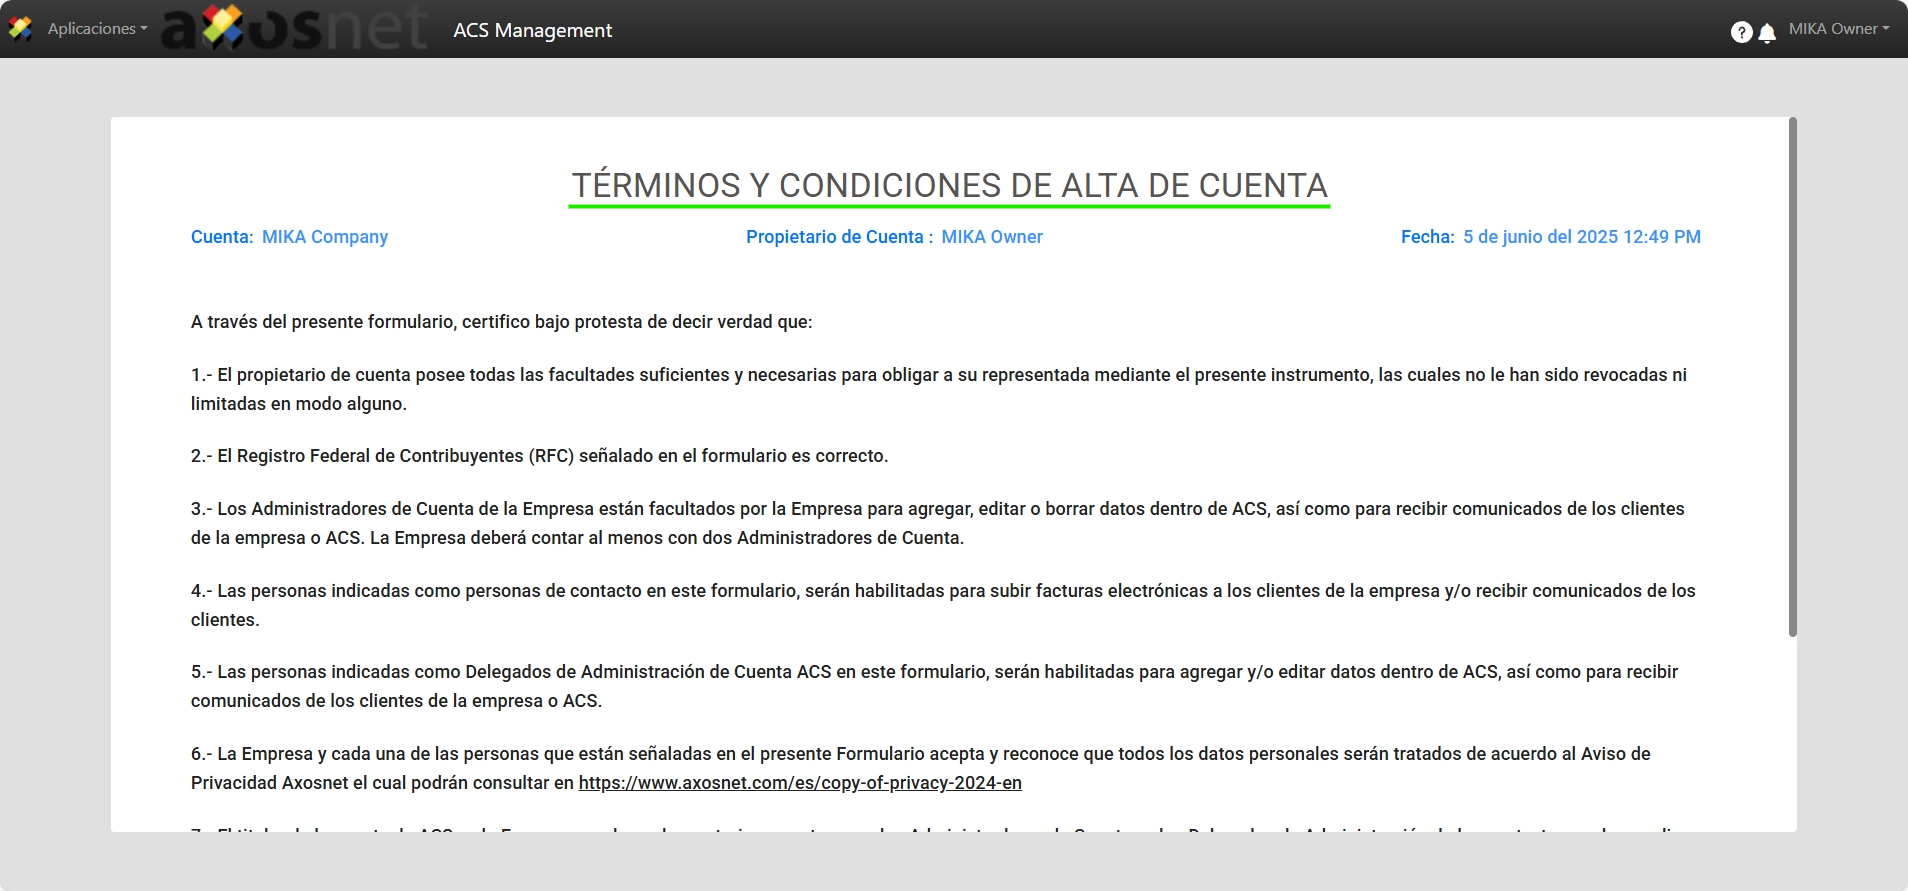Click the axosnet logo
This screenshot has width=1908, height=891.
(x=295, y=28)
